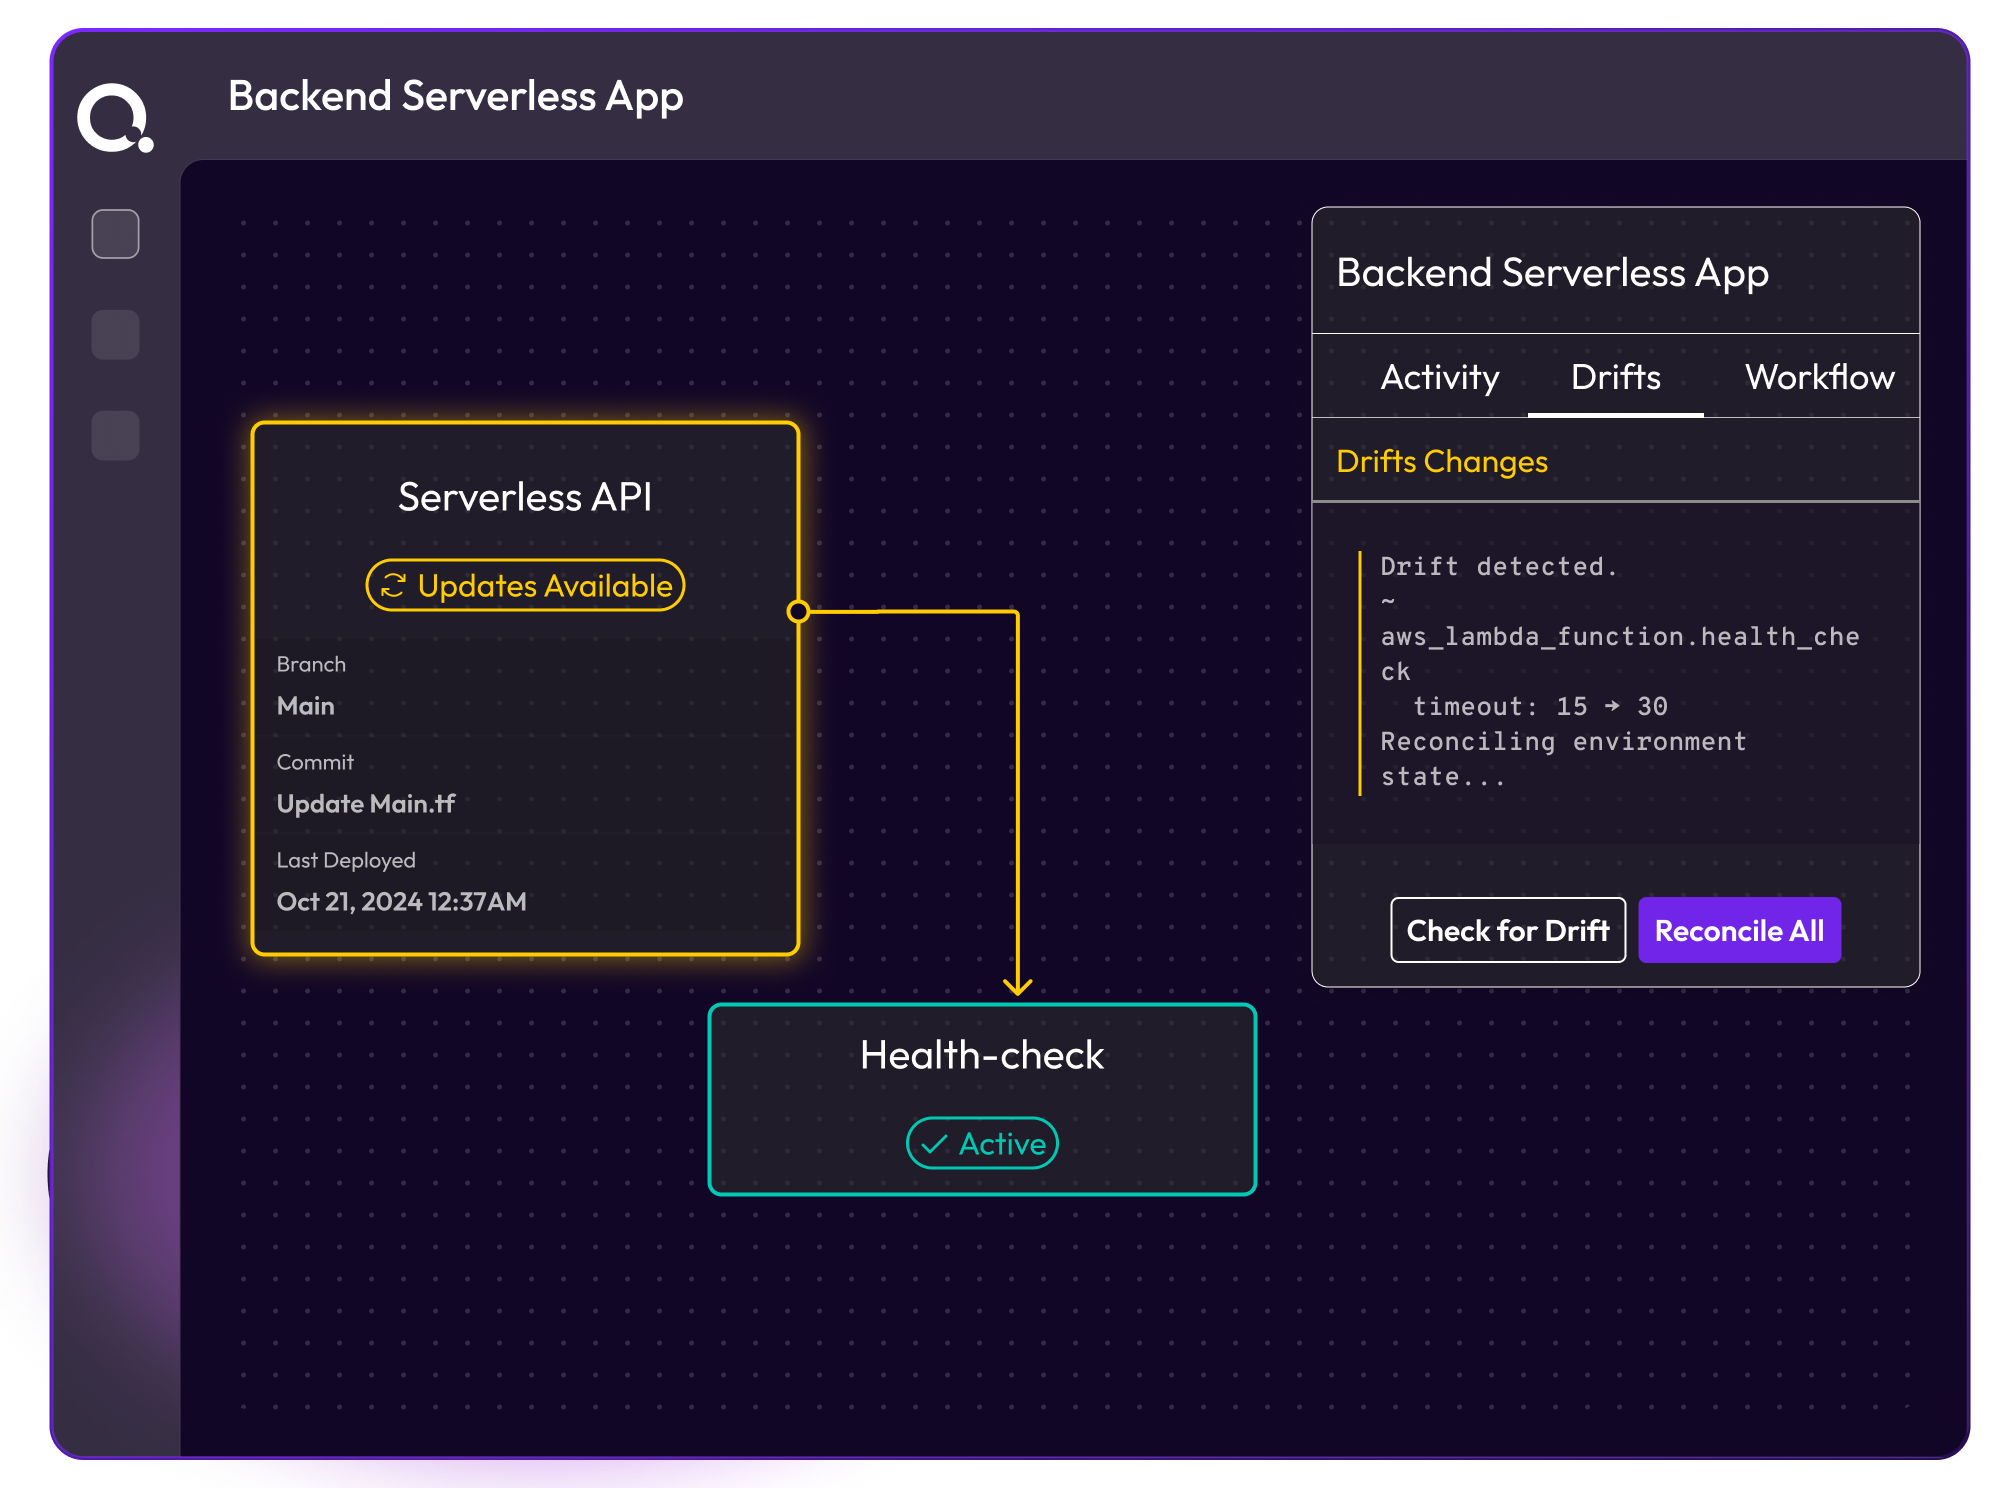
Task: Click the checkmark icon in Active badge
Action: 934,1144
